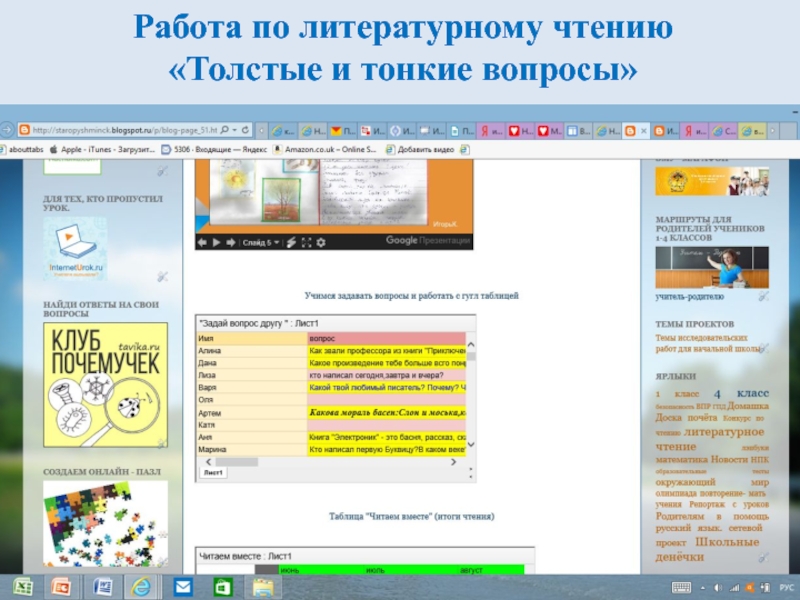
Task: Open Internet Explorer from the taskbar
Action: [141, 587]
